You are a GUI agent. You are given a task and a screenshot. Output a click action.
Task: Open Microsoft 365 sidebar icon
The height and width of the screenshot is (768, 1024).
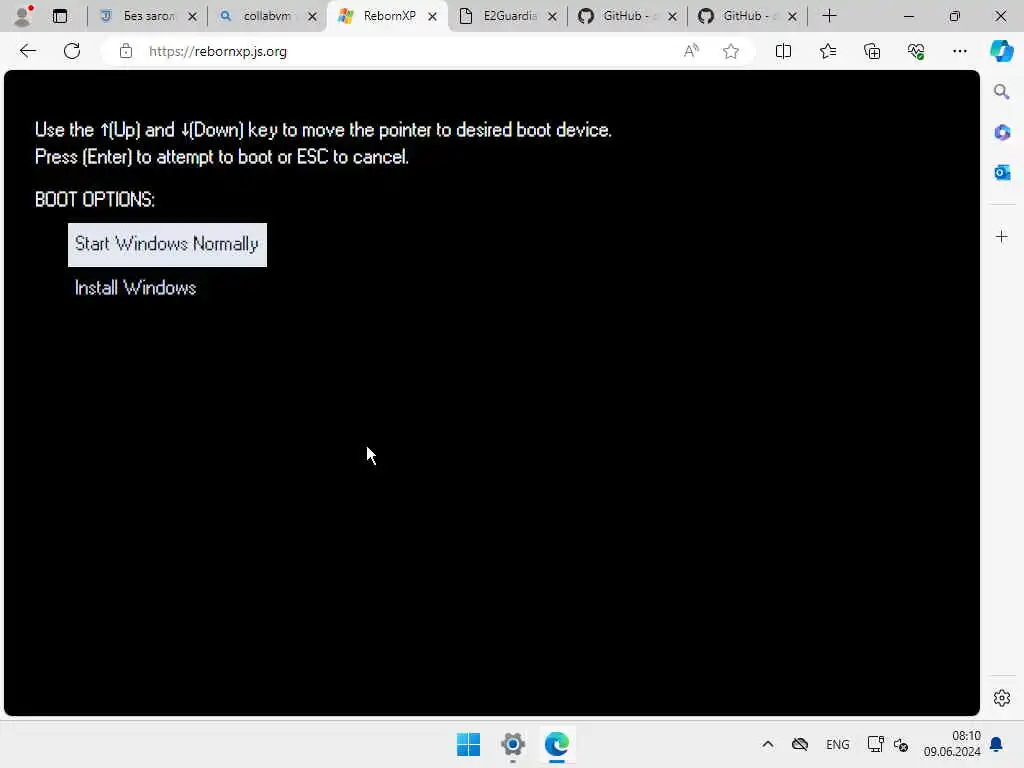pyautogui.click(x=1002, y=133)
